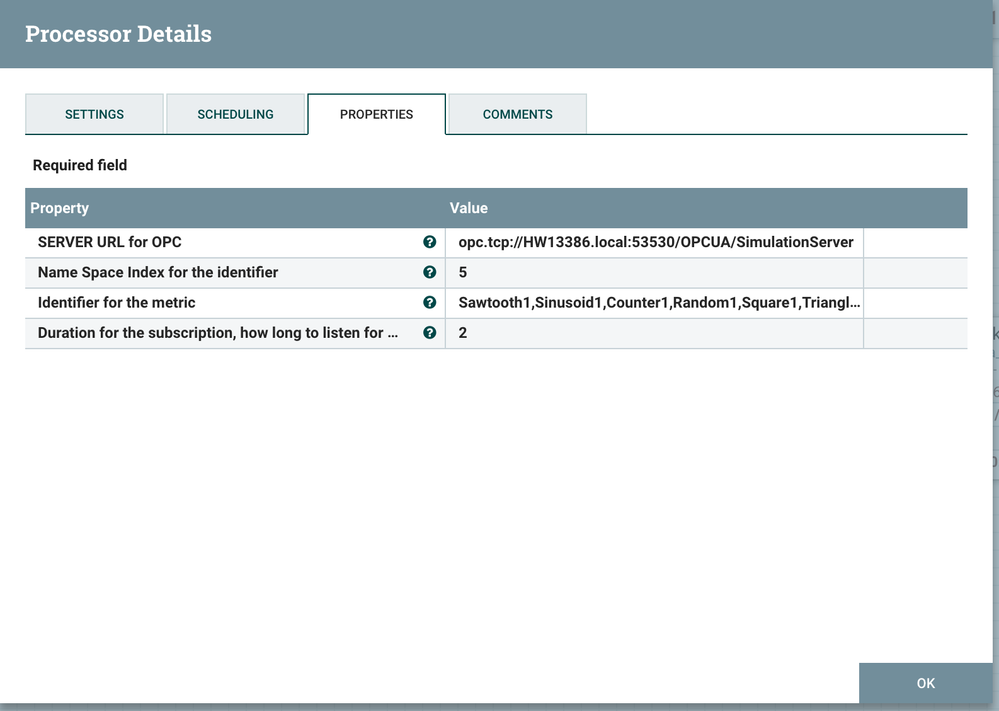Image resolution: width=999 pixels, height=711 pixels.
Task: Select the Name Space Index property name
Action: 158,272
